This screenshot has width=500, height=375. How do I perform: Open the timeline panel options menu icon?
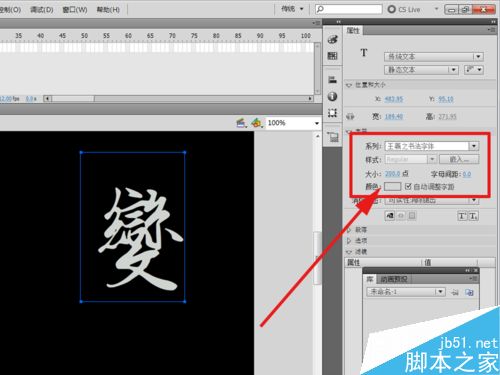(317, 23)
